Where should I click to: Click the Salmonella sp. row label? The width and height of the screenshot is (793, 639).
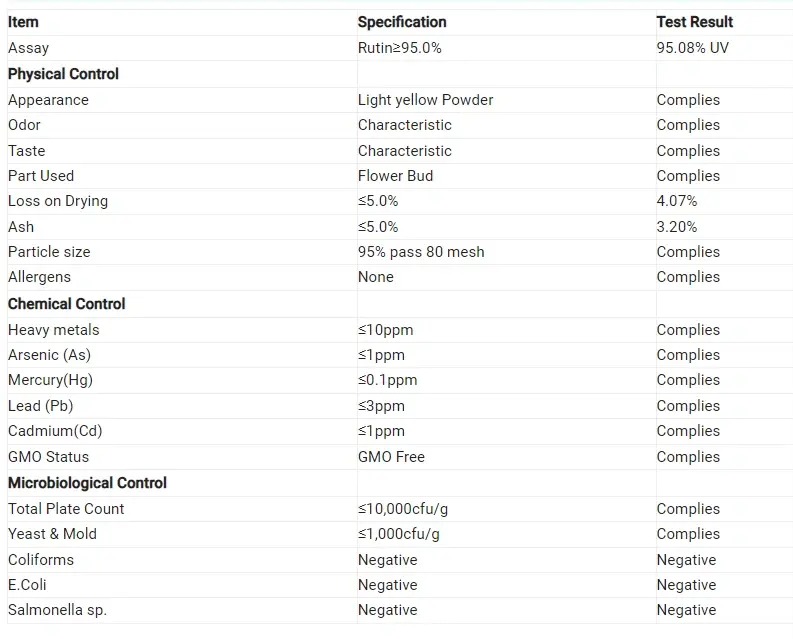click(x=57, y=610)
